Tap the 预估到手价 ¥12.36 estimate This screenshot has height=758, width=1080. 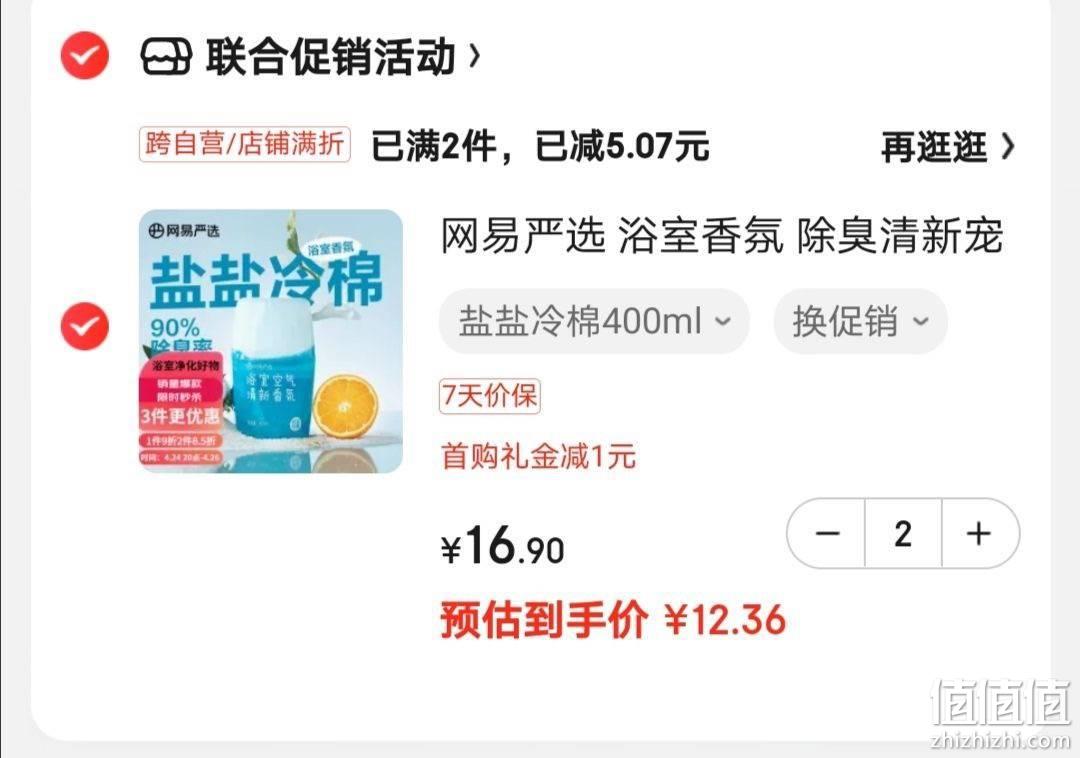(x=612, y=619)
